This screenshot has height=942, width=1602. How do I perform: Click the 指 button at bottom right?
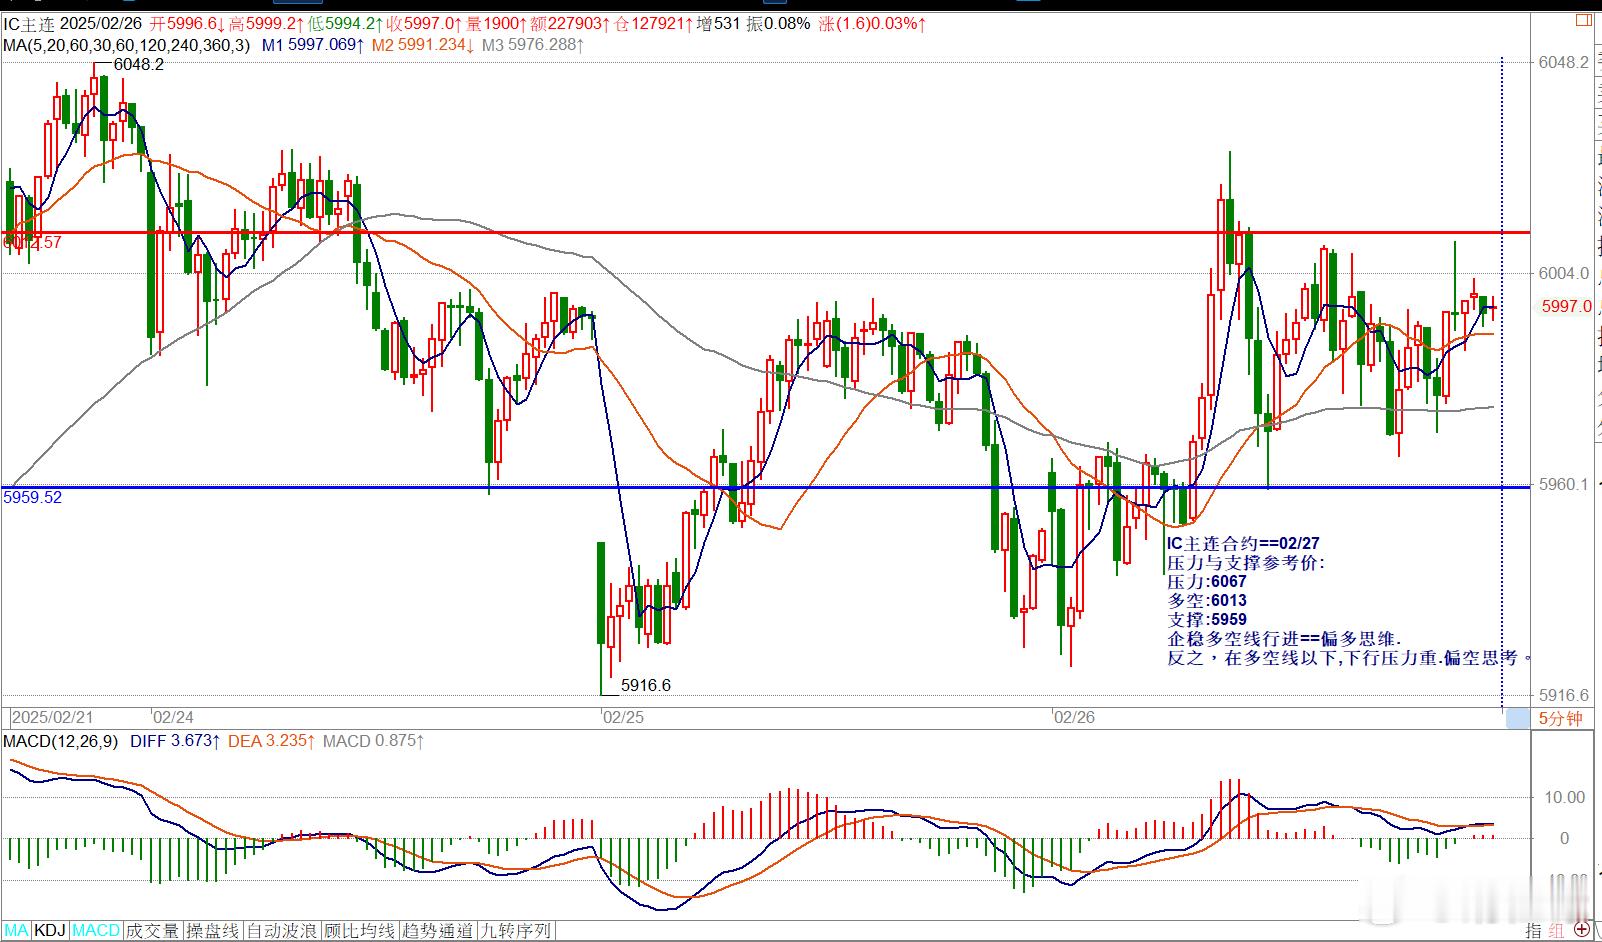pyautogui.click(x=1533, y=931)
